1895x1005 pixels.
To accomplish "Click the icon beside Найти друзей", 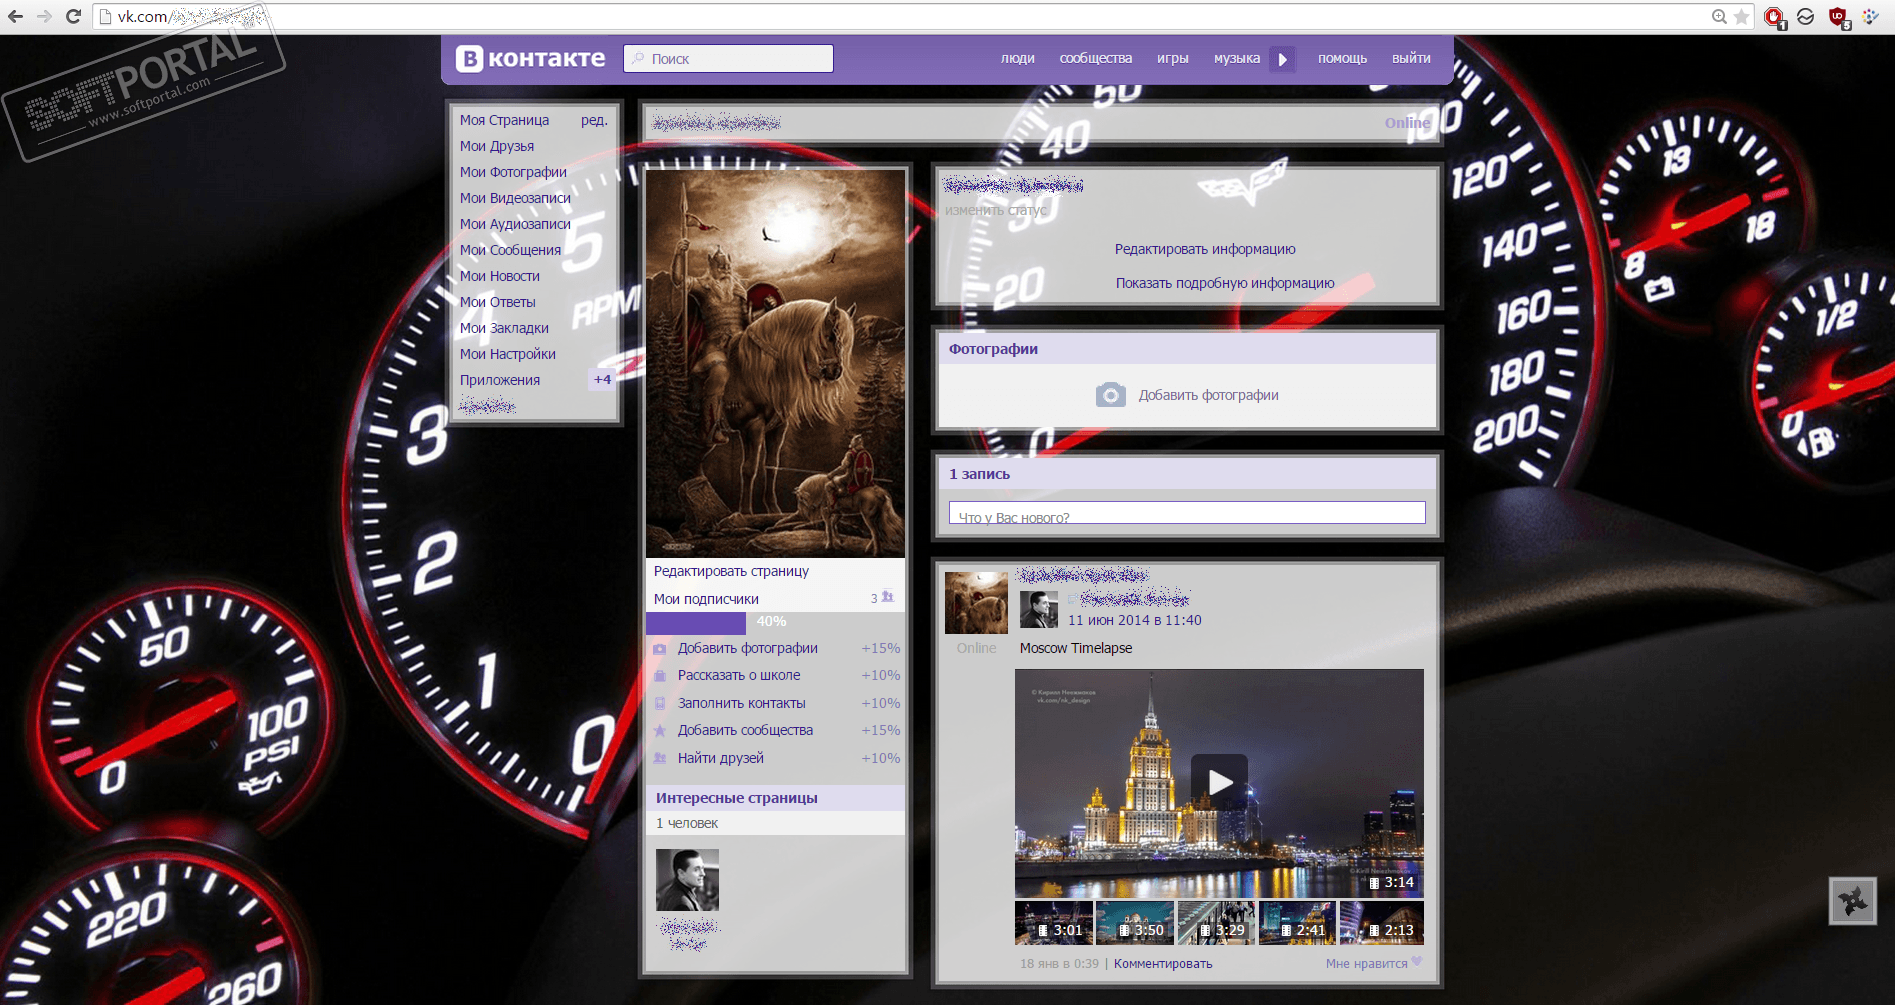I will pos(660,758).
